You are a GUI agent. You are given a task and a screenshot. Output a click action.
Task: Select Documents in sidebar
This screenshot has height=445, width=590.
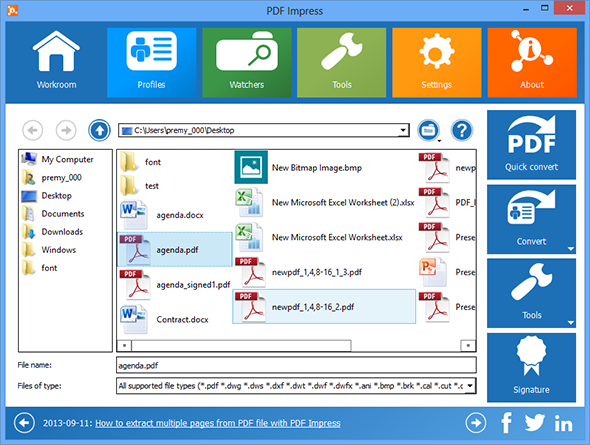53,214
